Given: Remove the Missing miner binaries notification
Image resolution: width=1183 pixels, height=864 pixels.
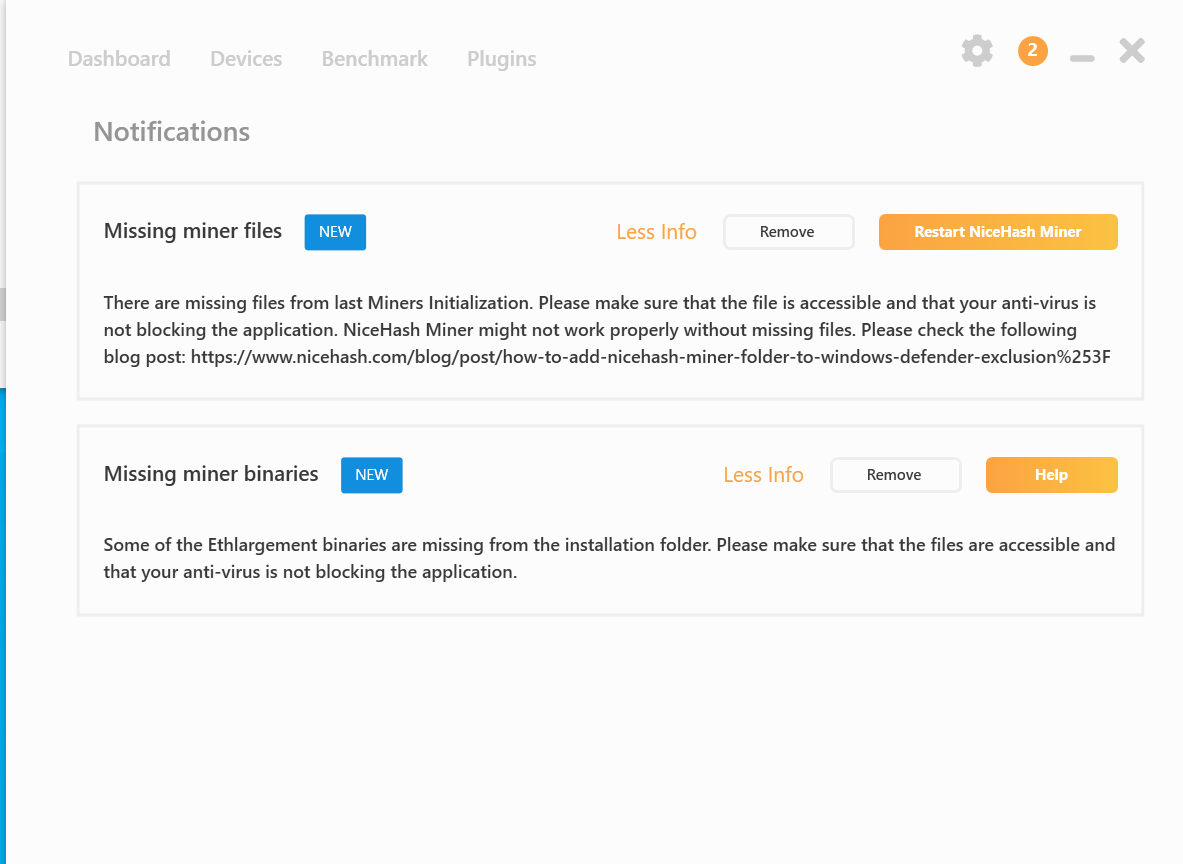Looking at the screenshot, I should tap(896, 475).
